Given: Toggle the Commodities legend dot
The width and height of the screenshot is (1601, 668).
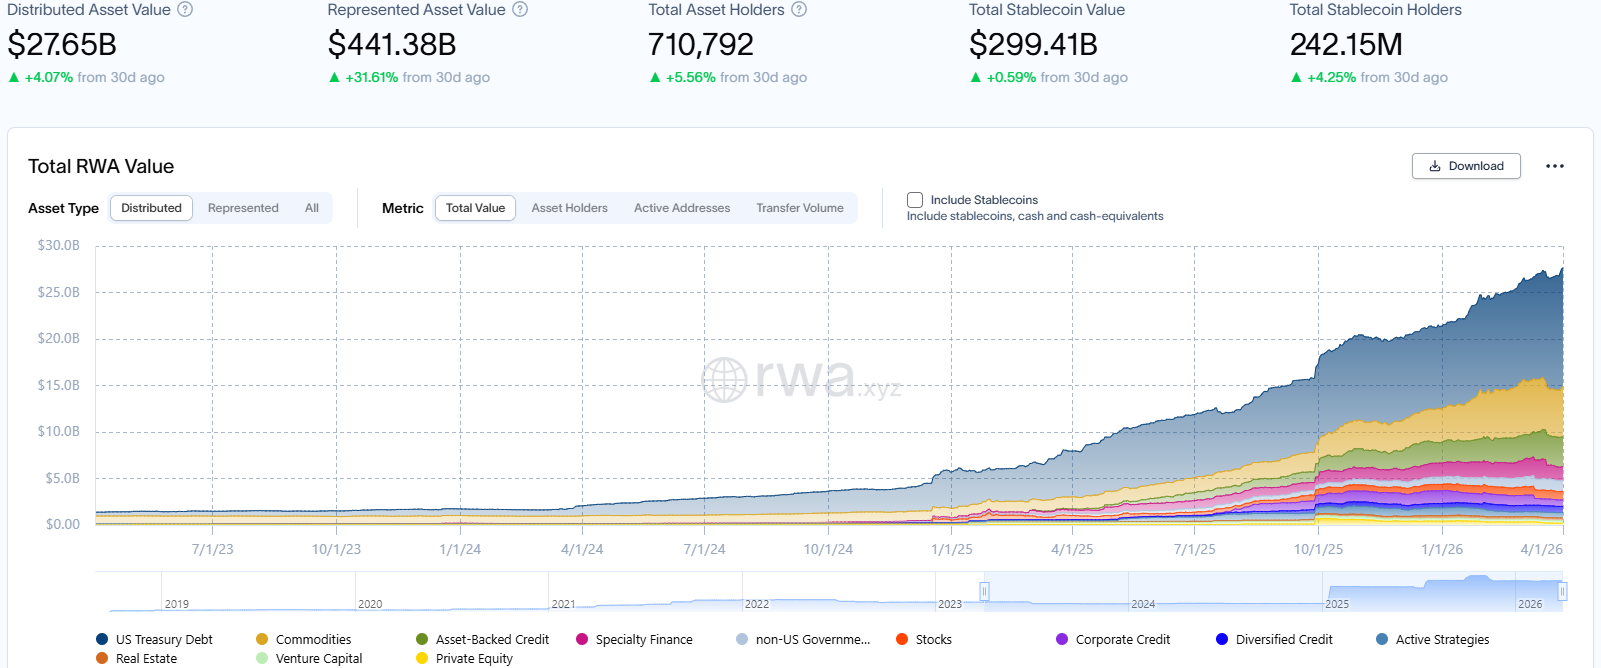Looking at the screenshot, I should tap(262, 640).
